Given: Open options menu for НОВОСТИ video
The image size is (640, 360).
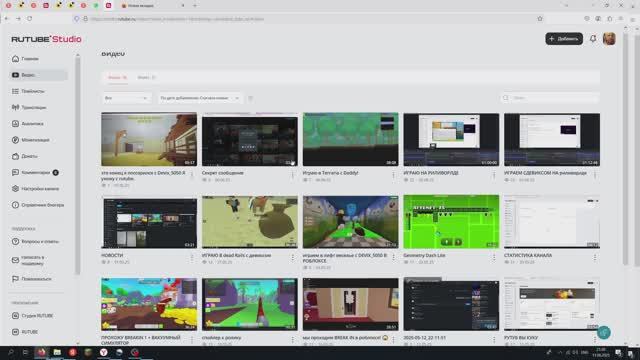Looking at the screenshot, I should point(192,258).
